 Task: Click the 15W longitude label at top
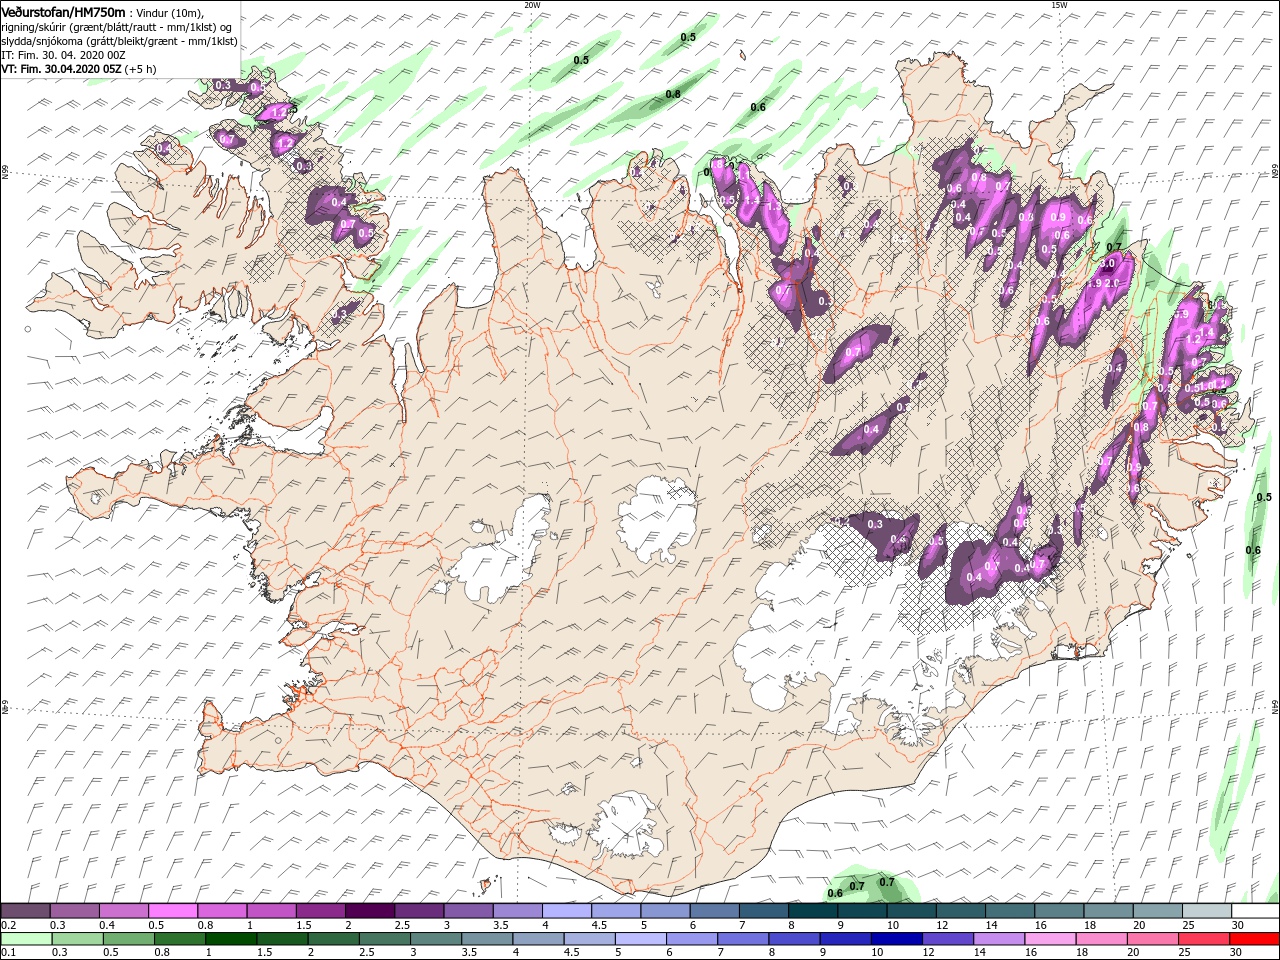(x=1058, y=4)
